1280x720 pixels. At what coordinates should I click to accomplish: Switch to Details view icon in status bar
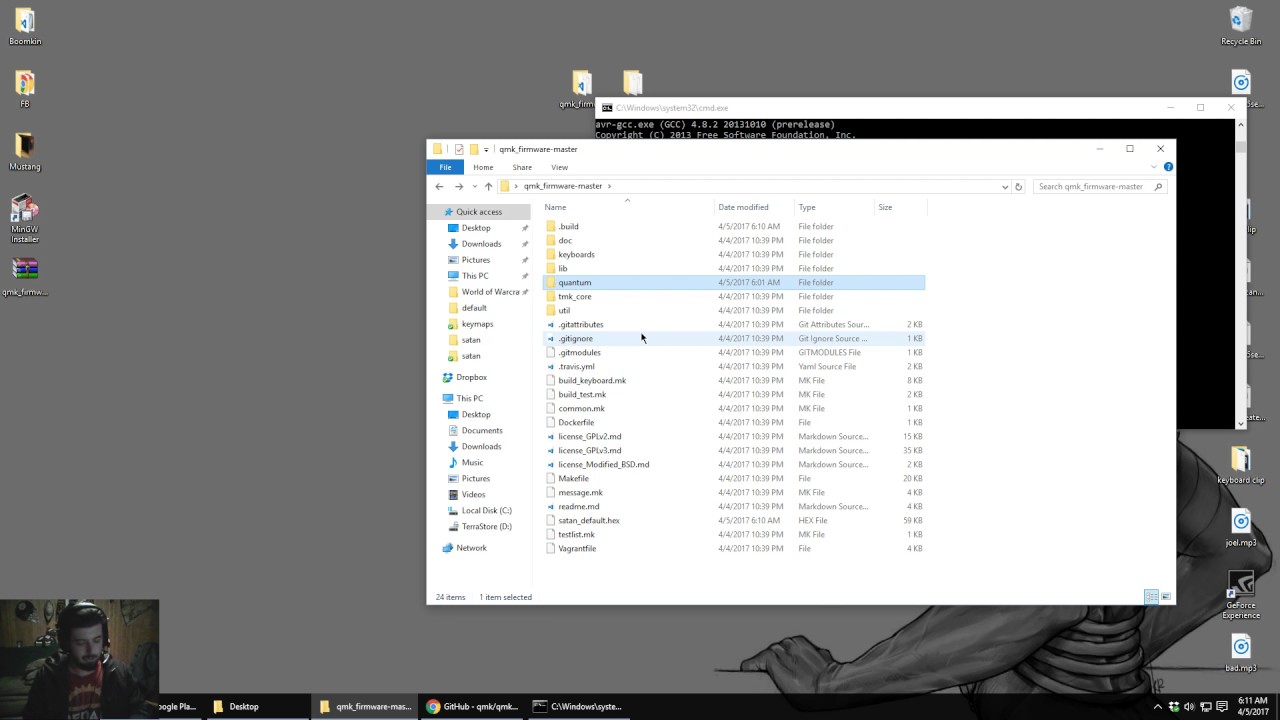point(1151,597)
